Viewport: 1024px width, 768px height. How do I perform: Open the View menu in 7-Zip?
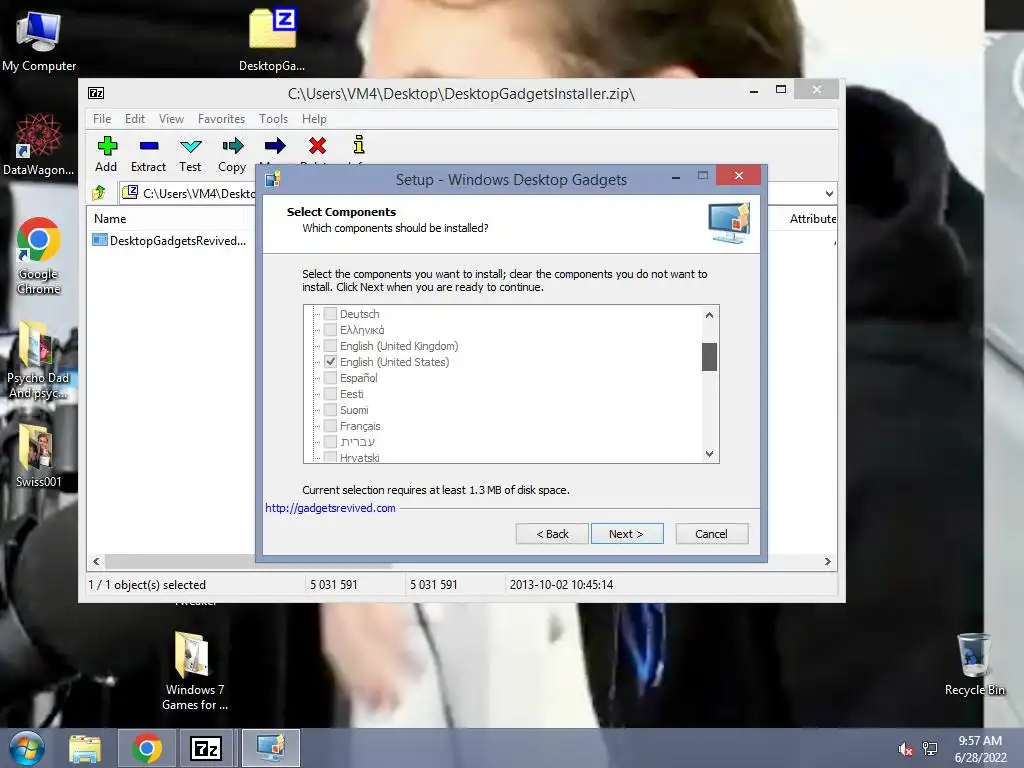point(171,119)
